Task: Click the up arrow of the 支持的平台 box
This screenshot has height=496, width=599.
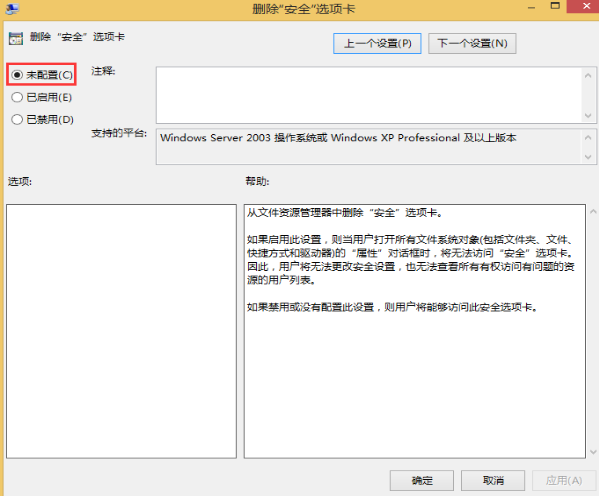Action: tap(588, 137)
